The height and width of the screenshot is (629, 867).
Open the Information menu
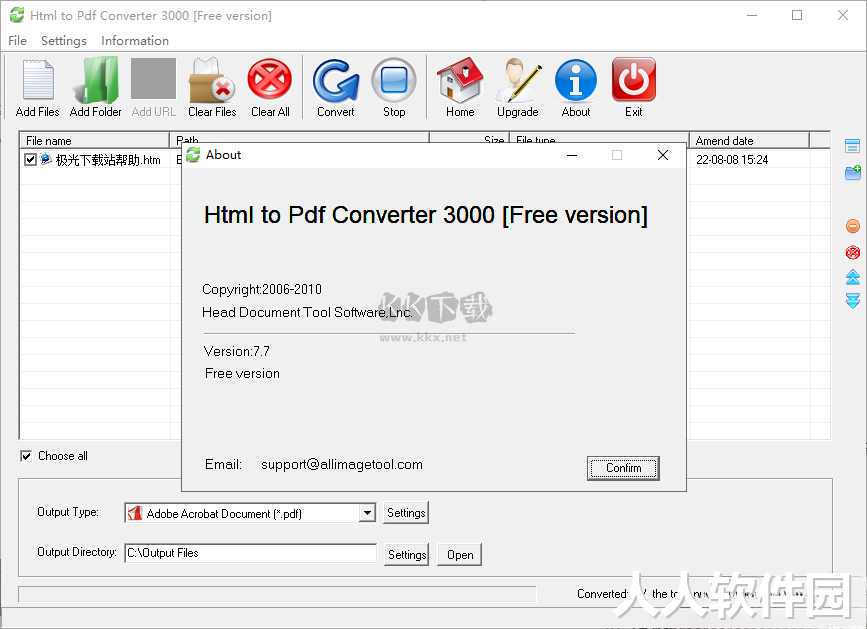click(135, 40)
